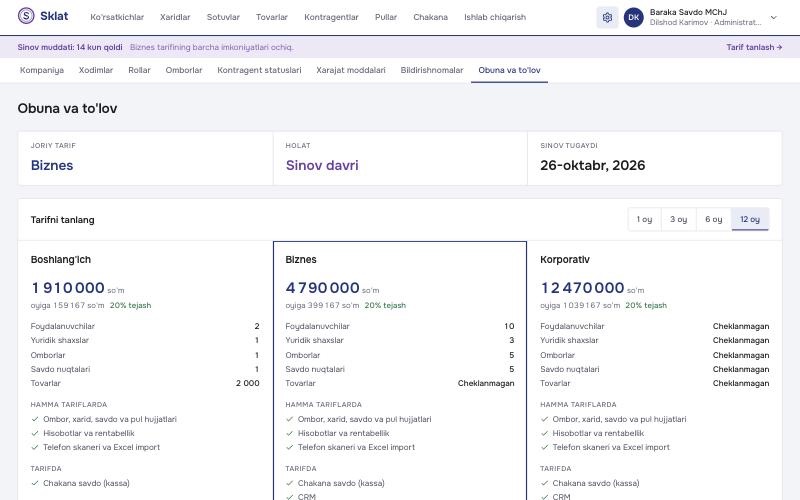This screenshot has height=500, width=800.
Task: Click the Sklat logo icon
Action: 26,16
